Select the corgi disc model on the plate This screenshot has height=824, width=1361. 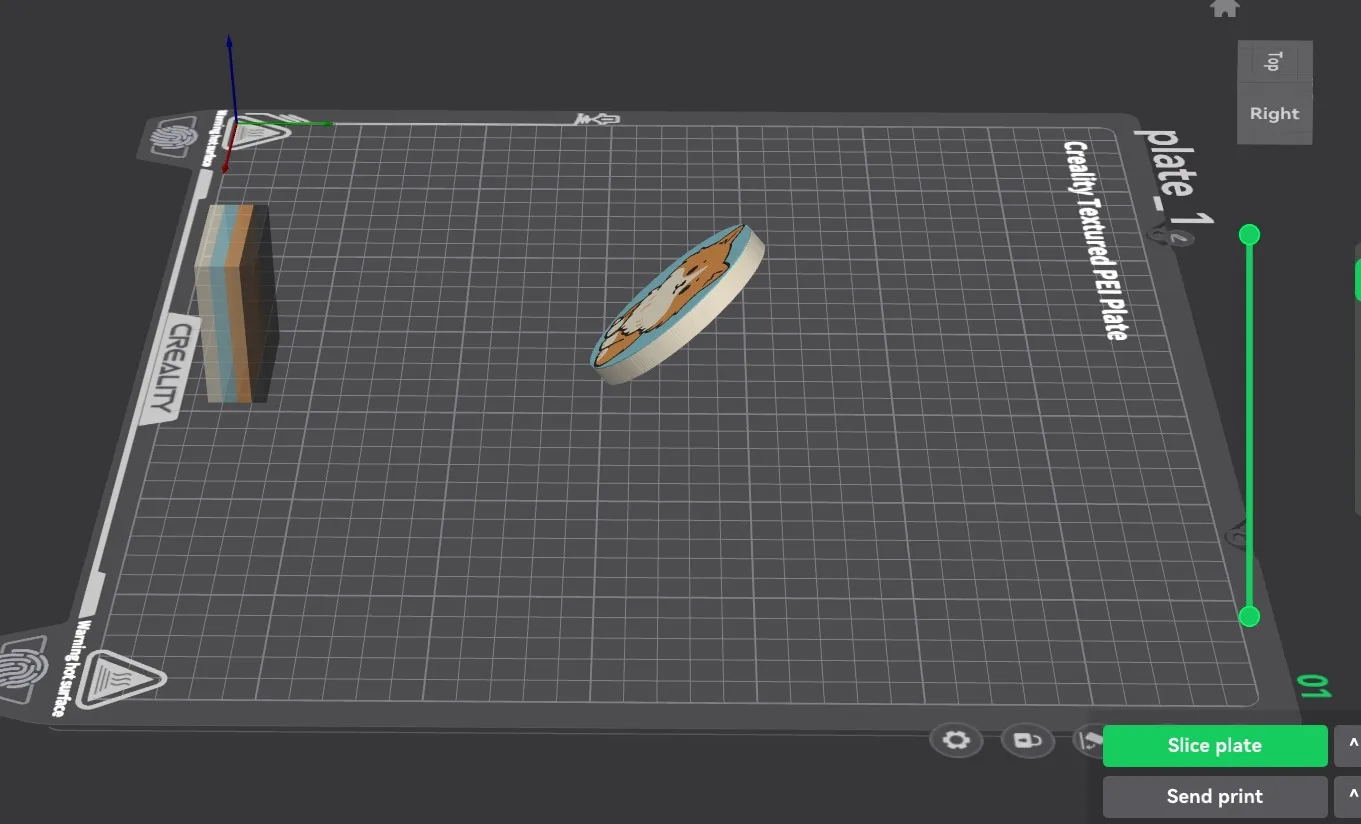click(x=677, y=305)
